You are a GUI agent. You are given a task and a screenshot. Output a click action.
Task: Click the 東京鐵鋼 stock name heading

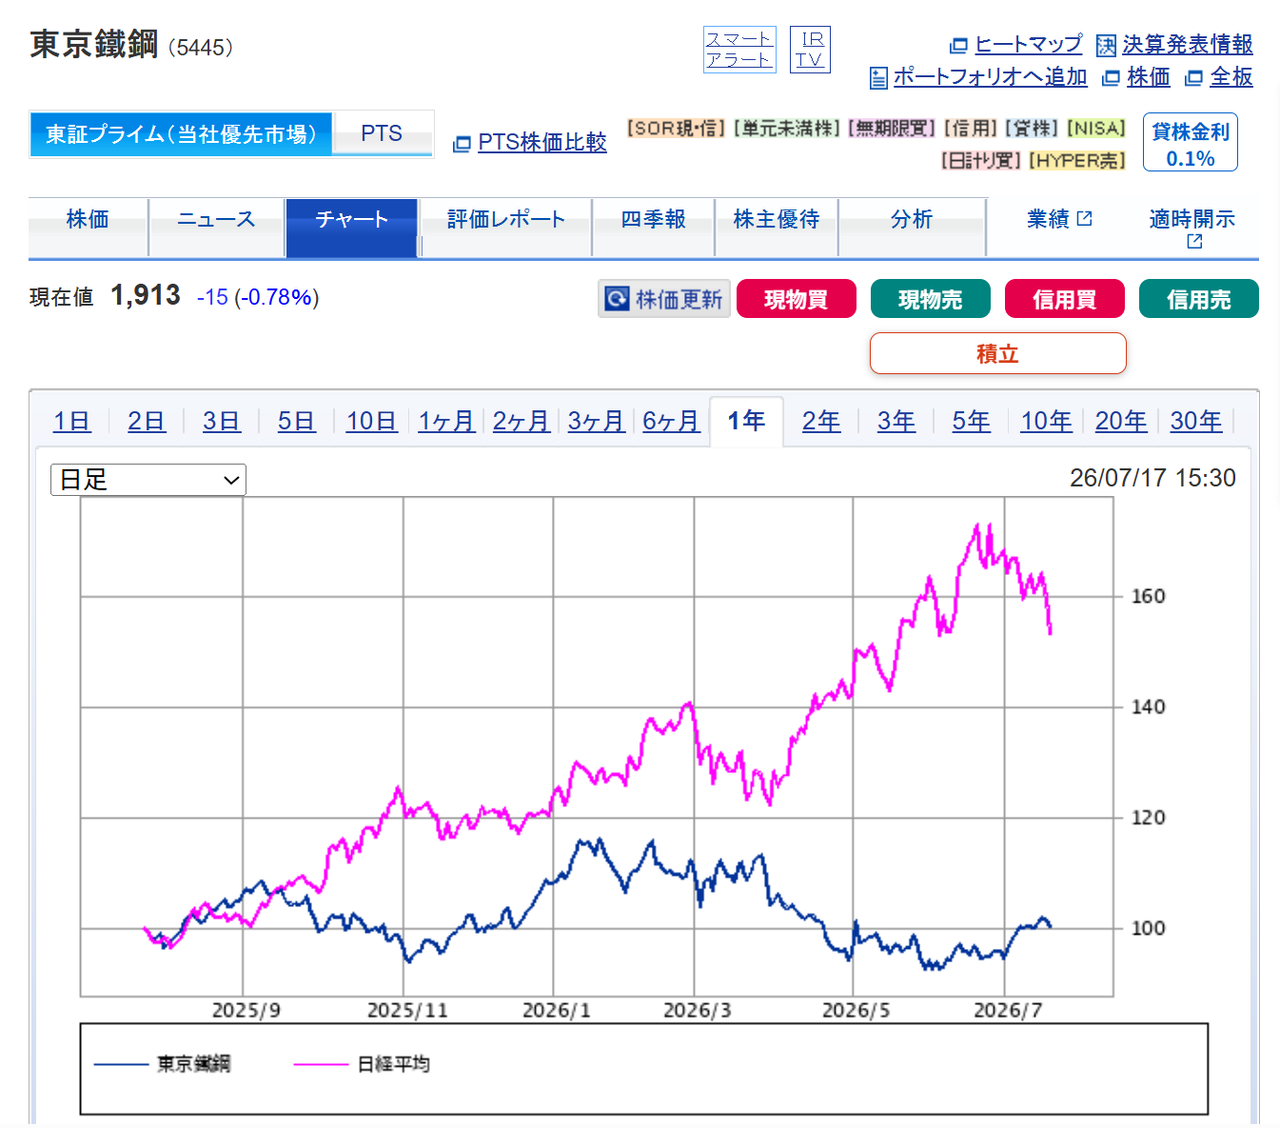(x=94, y=45)
